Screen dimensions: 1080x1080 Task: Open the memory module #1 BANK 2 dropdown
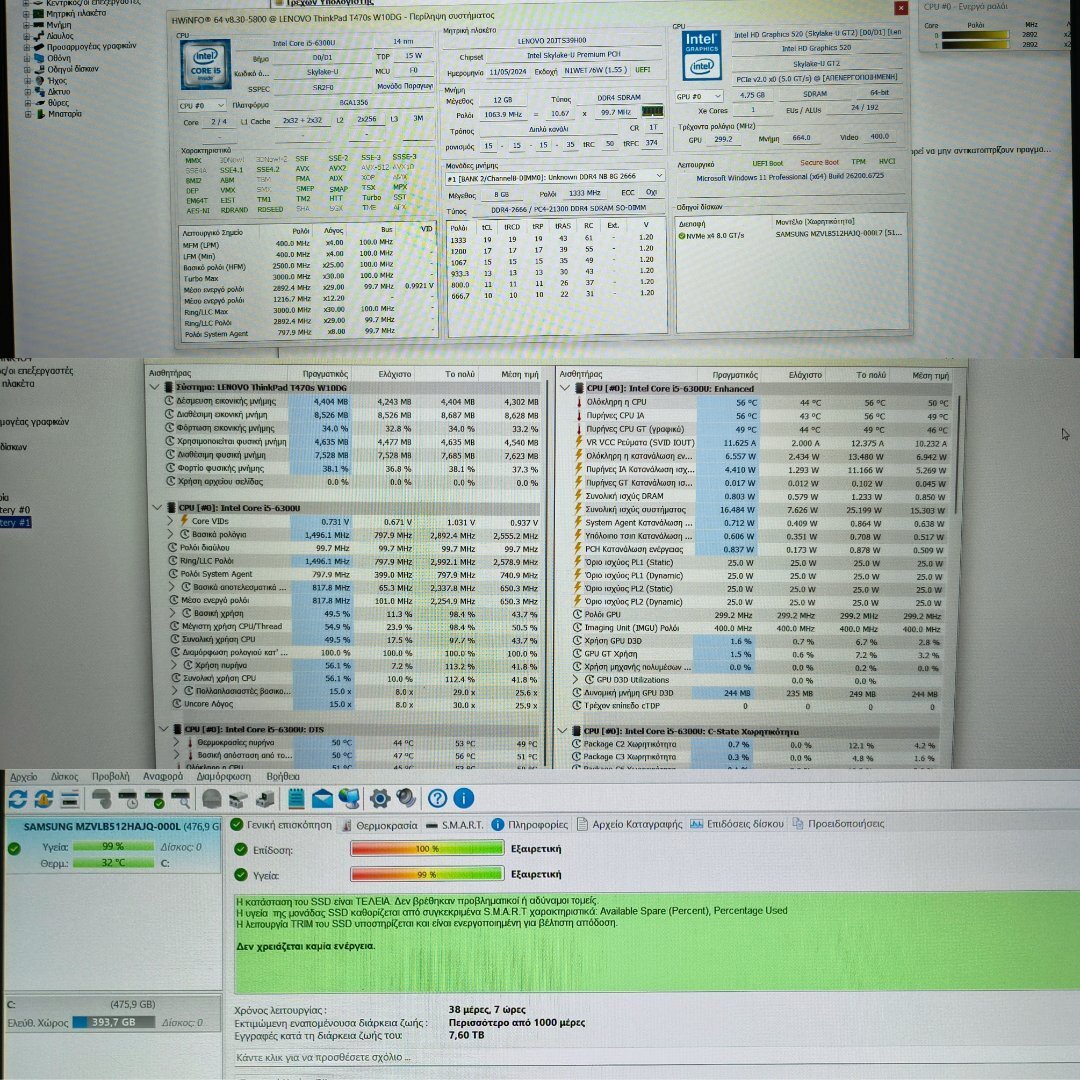point(554,178)
